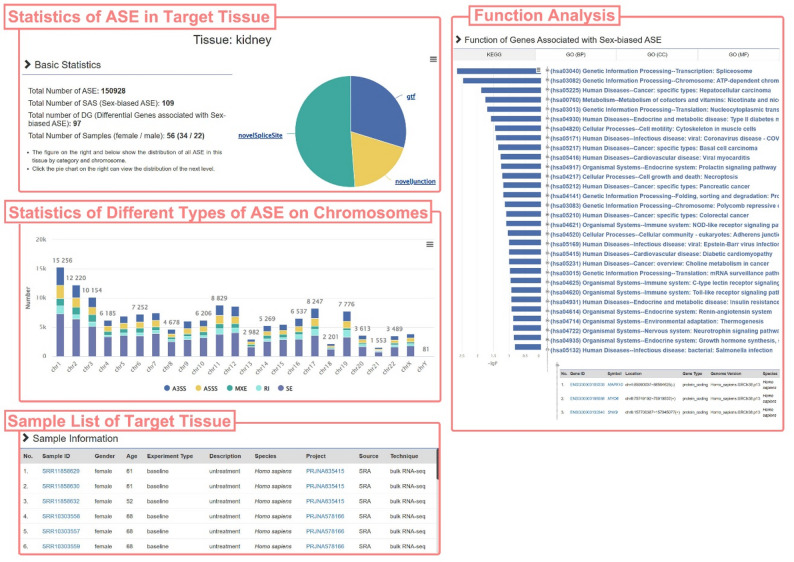Switch to the GO (BP) tab

coord(576,54)
